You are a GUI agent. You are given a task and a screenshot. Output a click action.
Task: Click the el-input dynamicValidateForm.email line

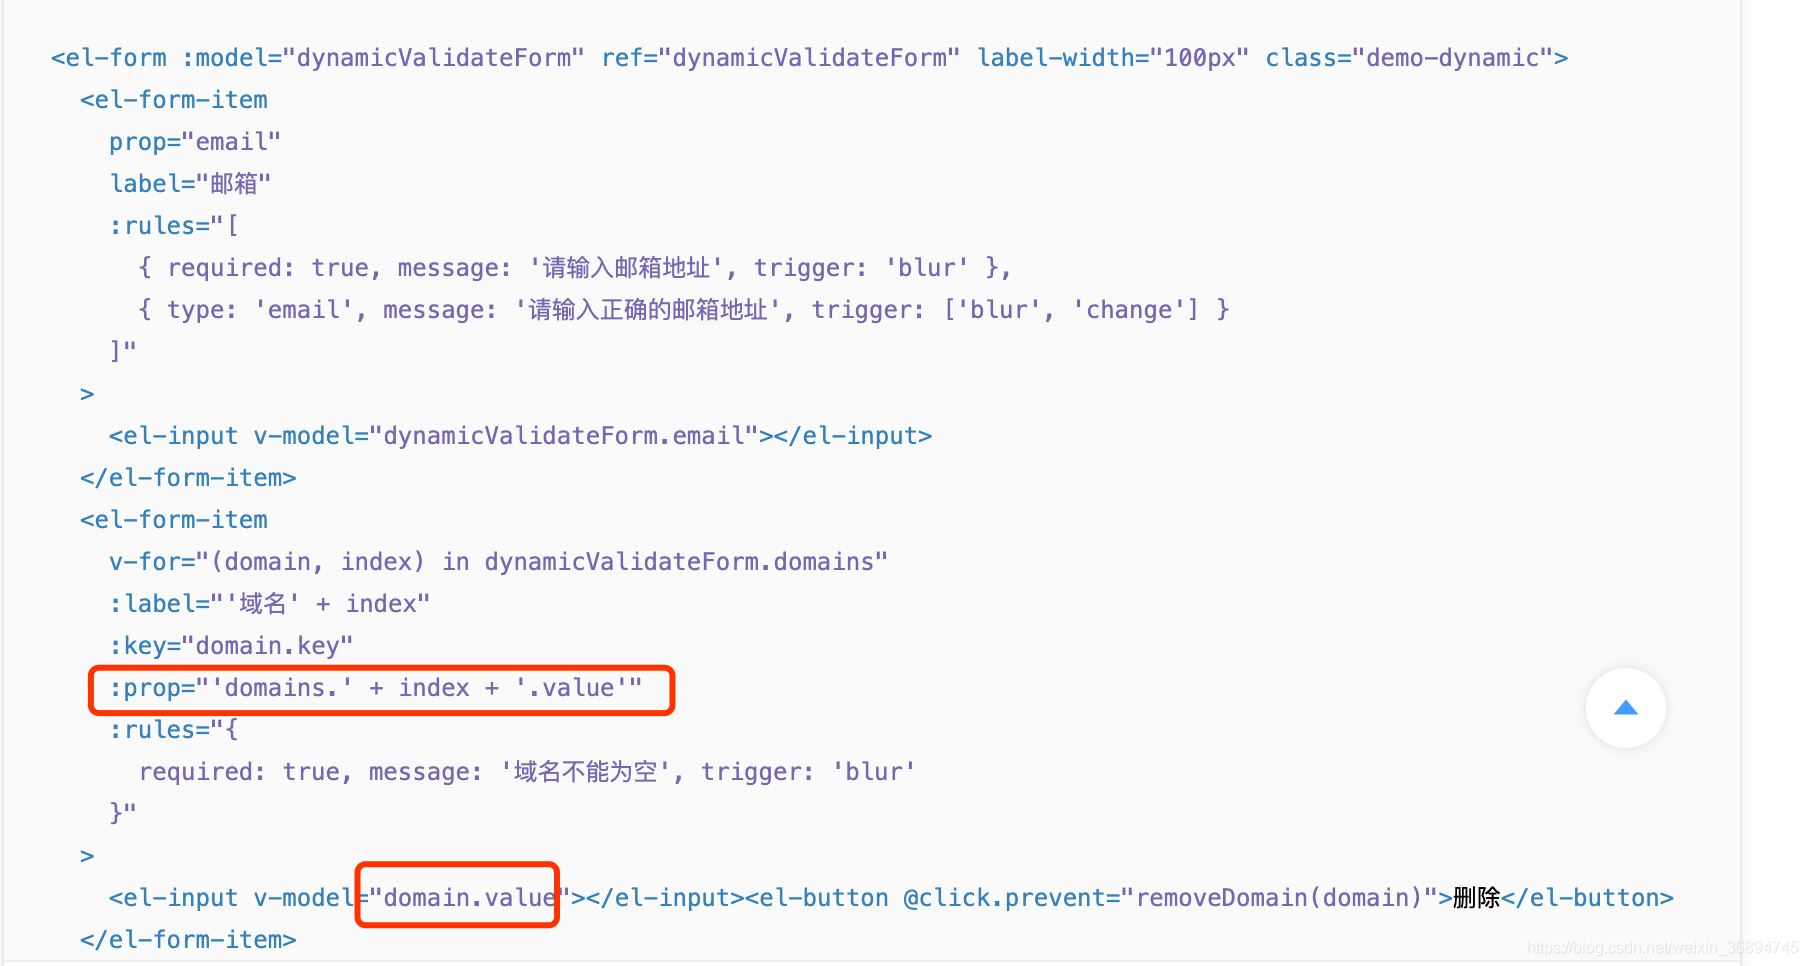520,436
